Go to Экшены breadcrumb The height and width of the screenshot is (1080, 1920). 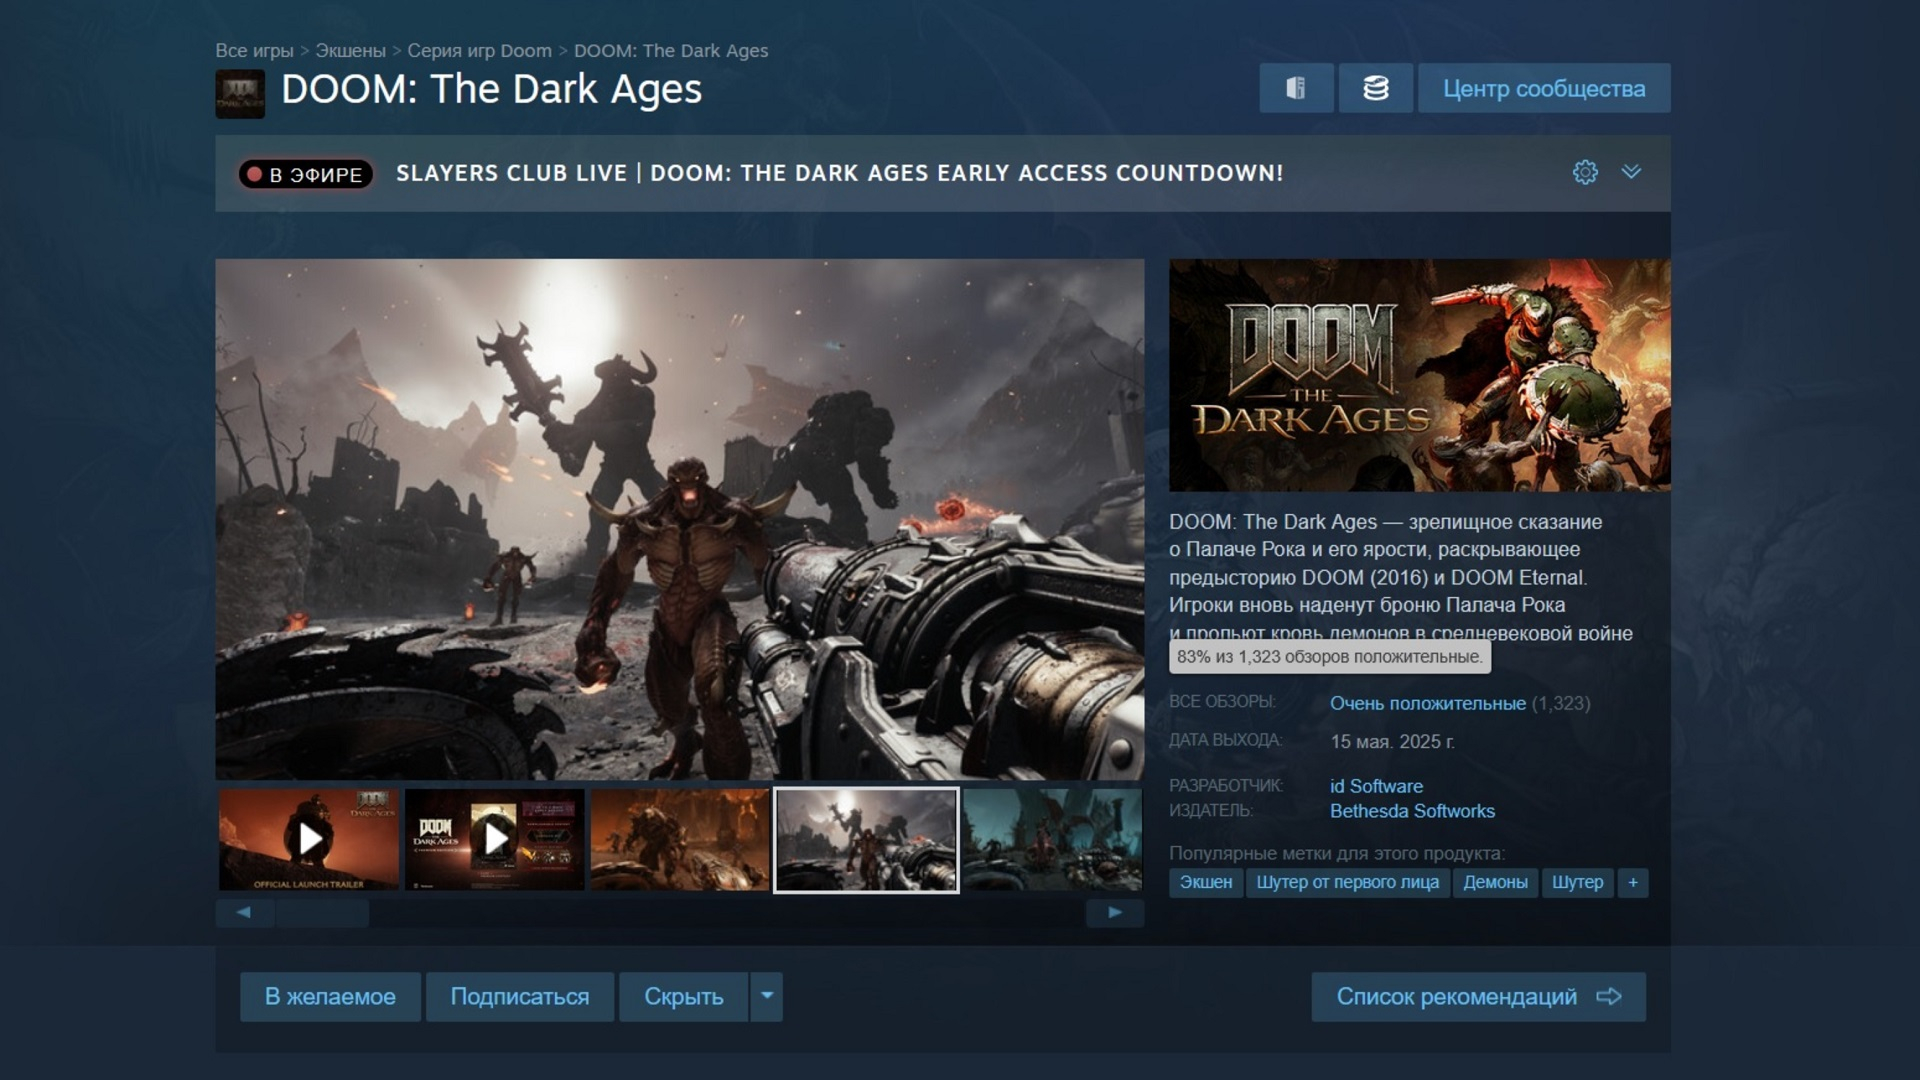pos(350,50)
